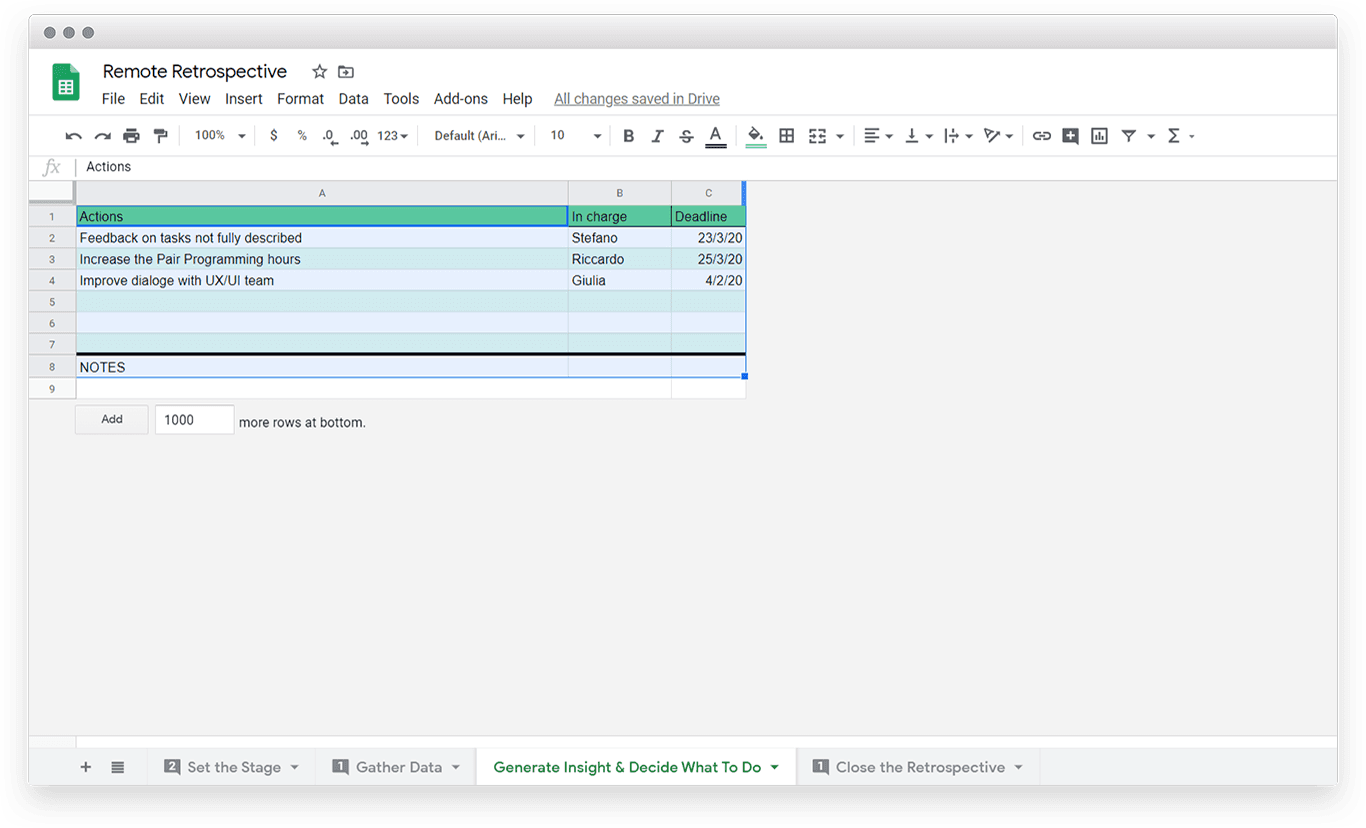The height and width of the screenshot is (828, 1366).
Task: Toggle italic formatting
Action: point(657,136)
